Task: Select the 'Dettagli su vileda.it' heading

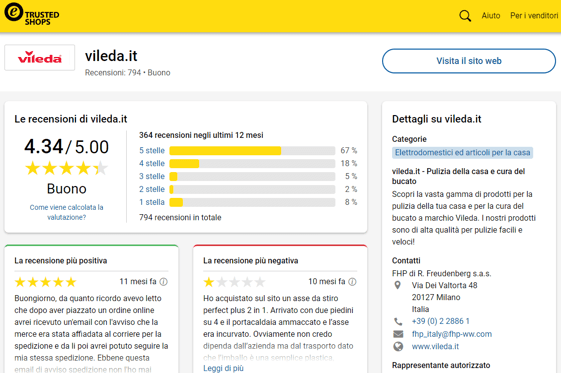Action: tap(436, 119)
